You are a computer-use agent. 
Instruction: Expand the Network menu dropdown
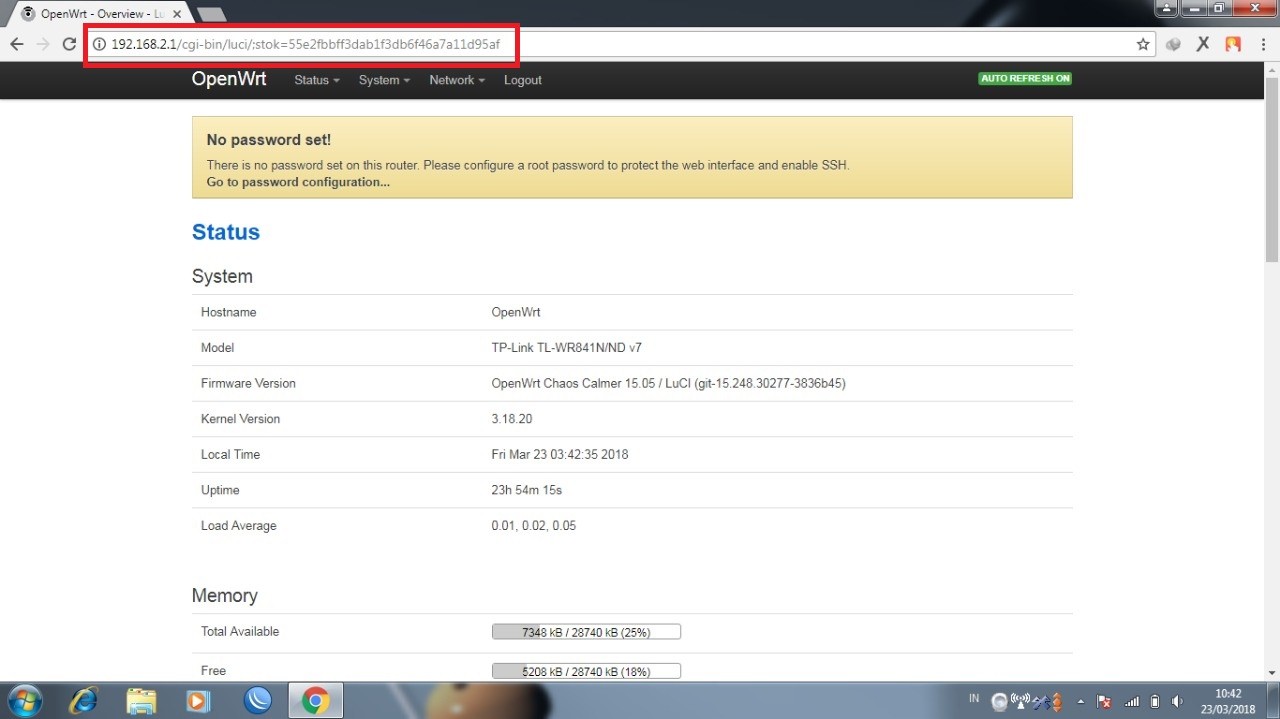(457, 80)
